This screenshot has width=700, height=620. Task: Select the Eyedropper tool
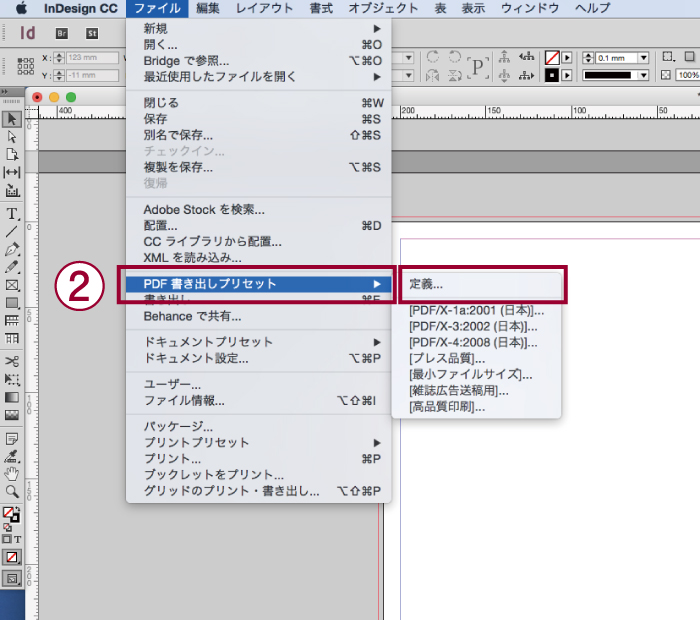12,456
